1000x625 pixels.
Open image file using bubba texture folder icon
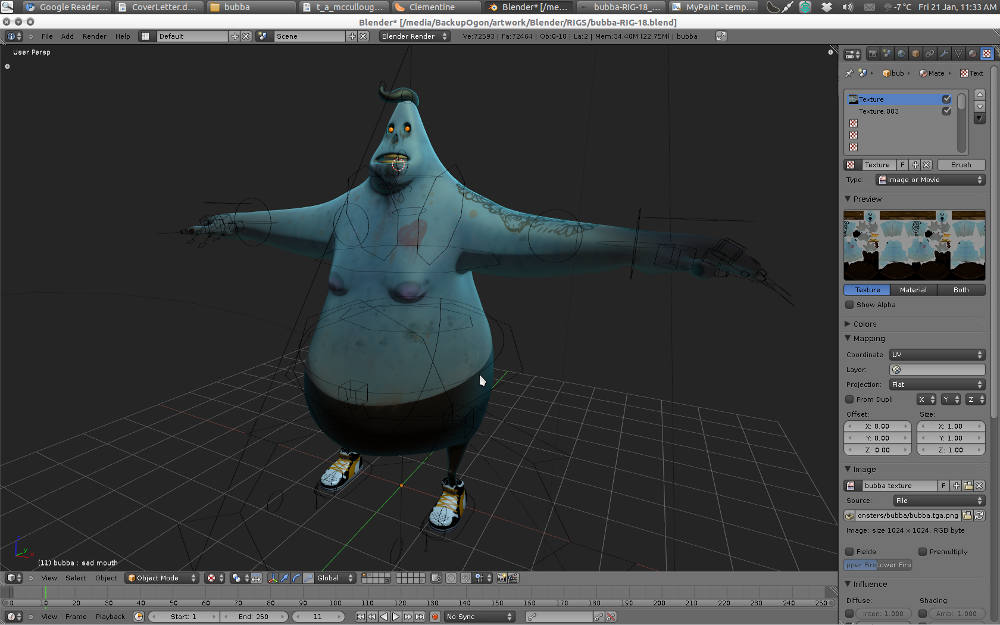pyautogui.click(x=968, y=485)
